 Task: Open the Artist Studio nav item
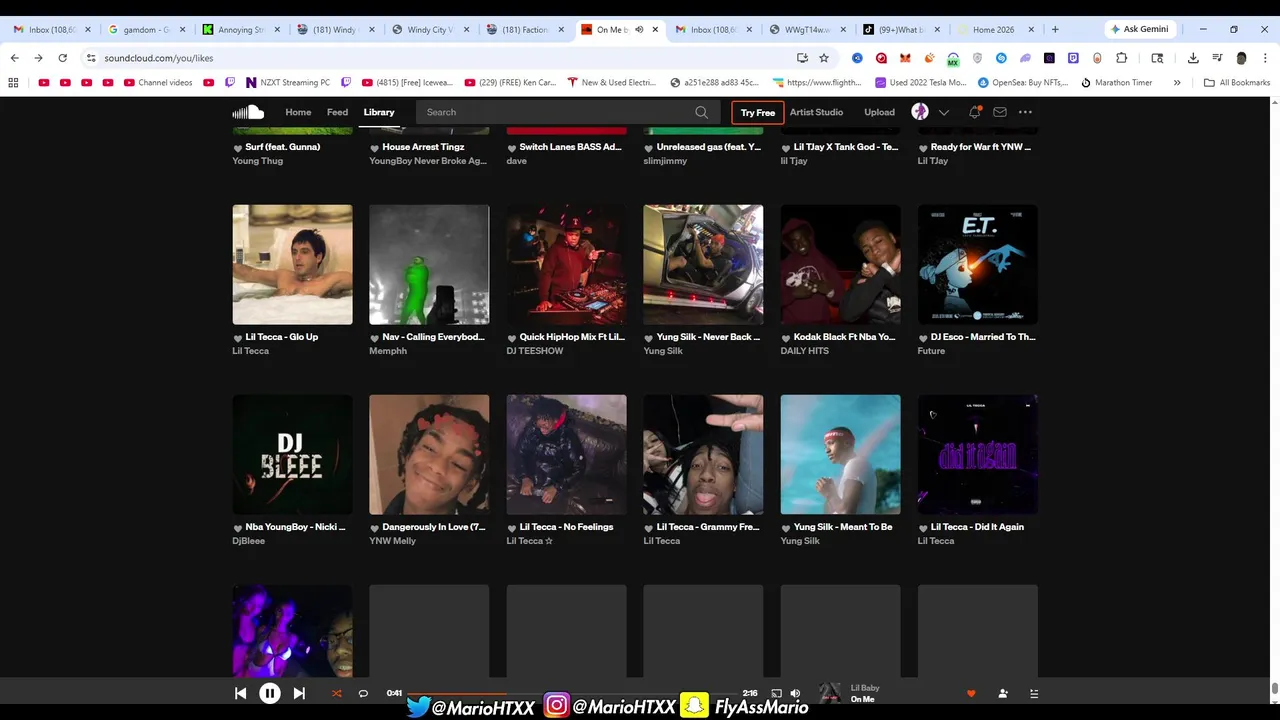pos(816,112)
